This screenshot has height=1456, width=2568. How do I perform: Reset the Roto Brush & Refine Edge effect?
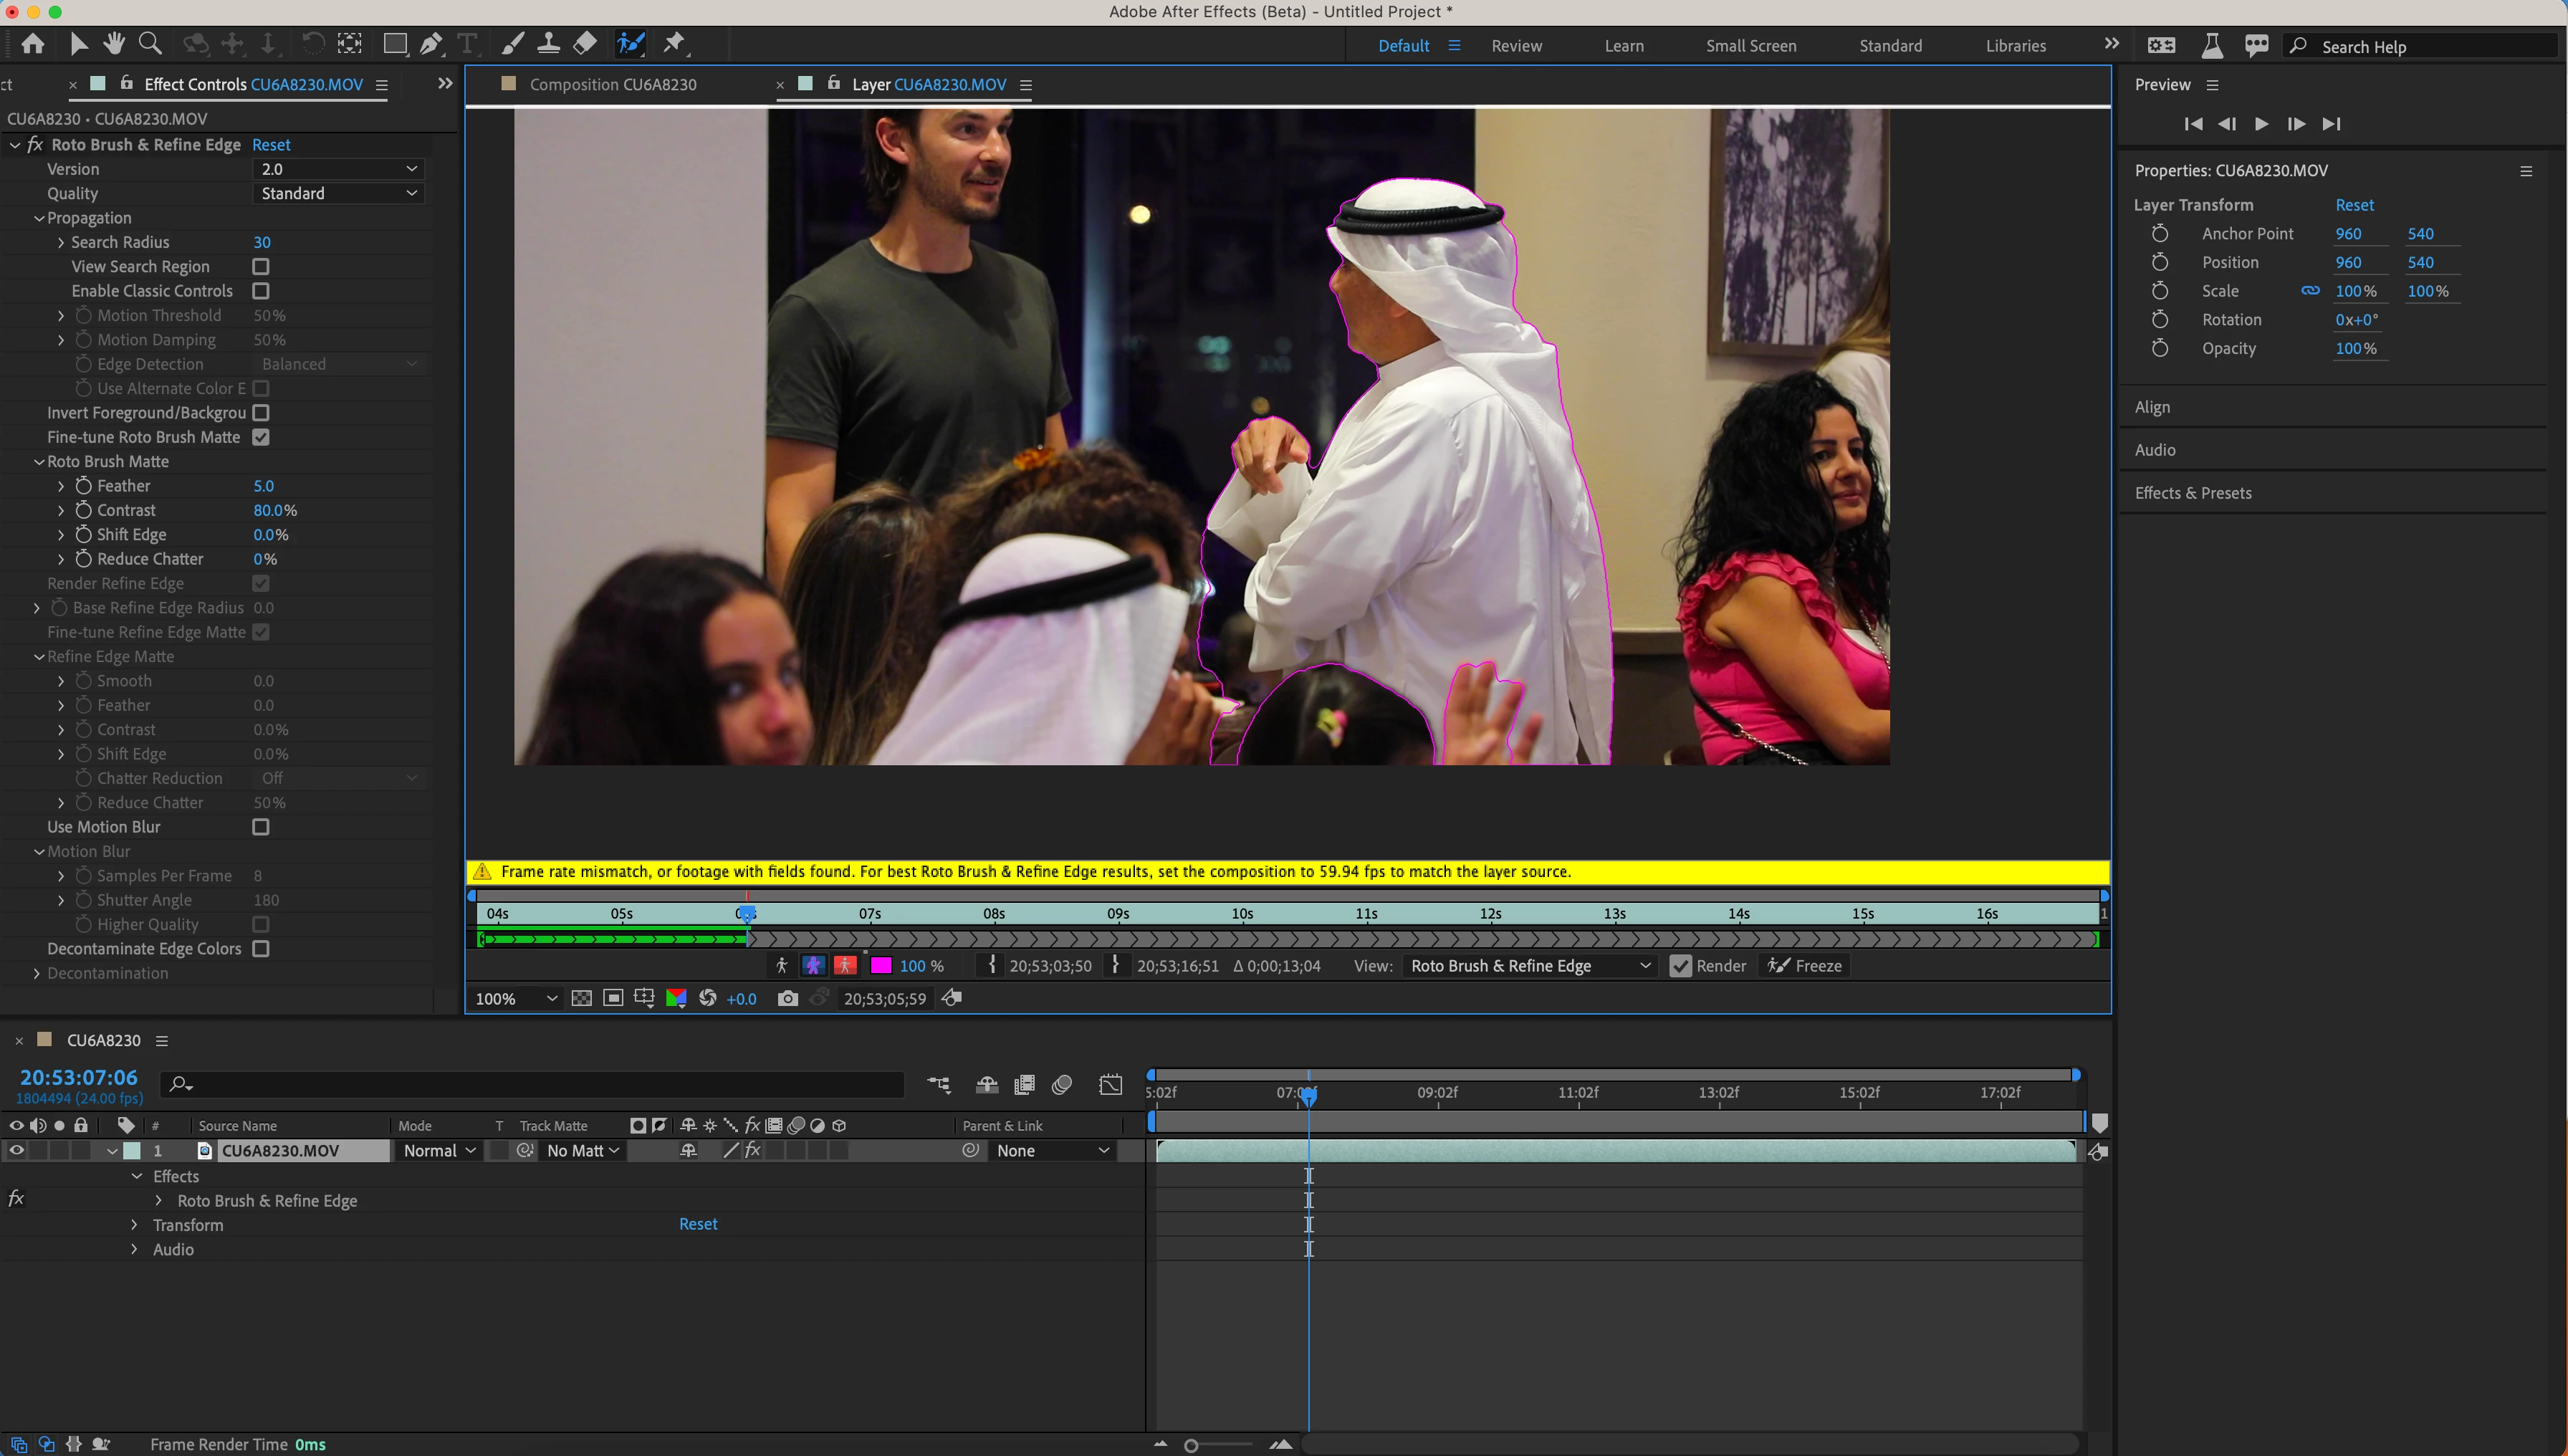tap(271, 145)
